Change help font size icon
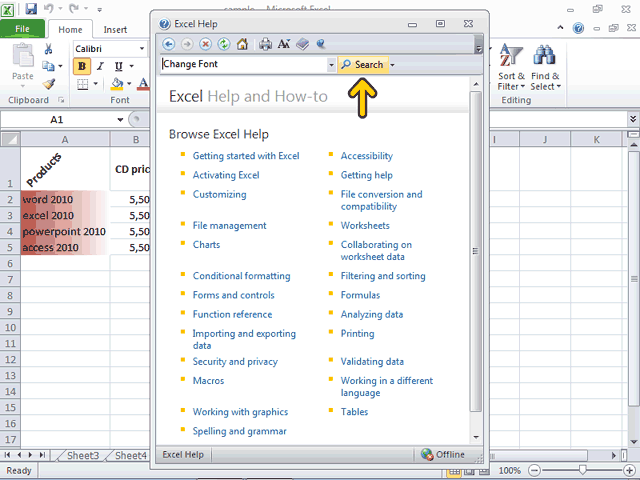Viewport: 640px width, 480px height. click(x=284, y=44)
